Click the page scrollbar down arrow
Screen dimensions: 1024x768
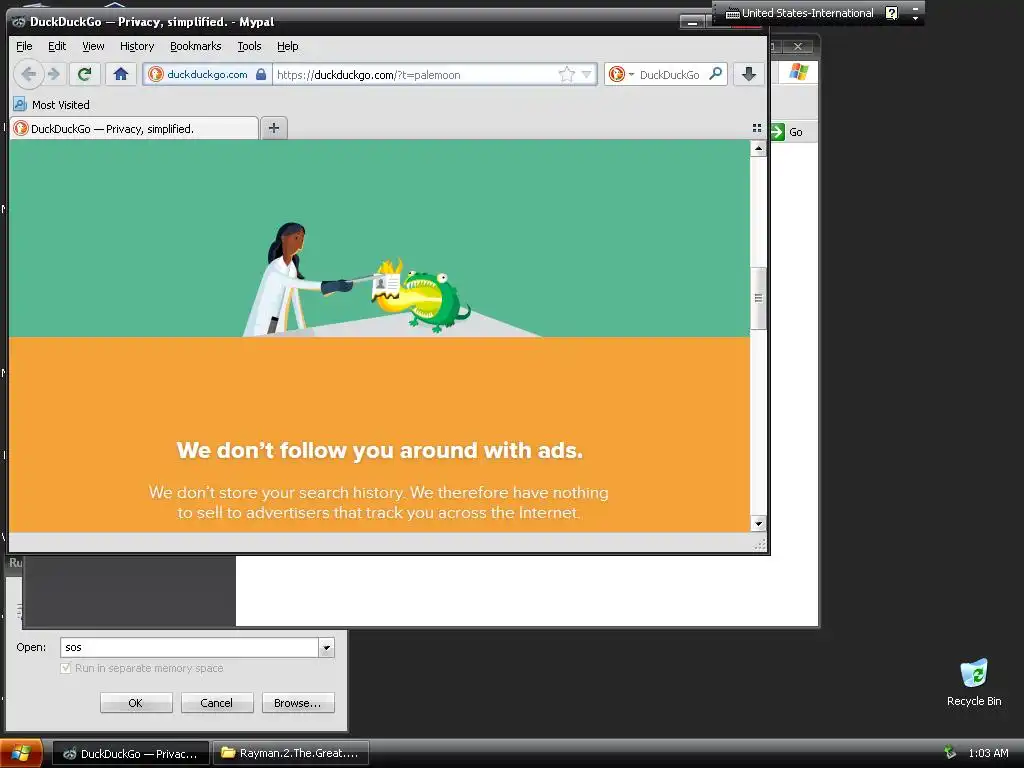[758, 523]
